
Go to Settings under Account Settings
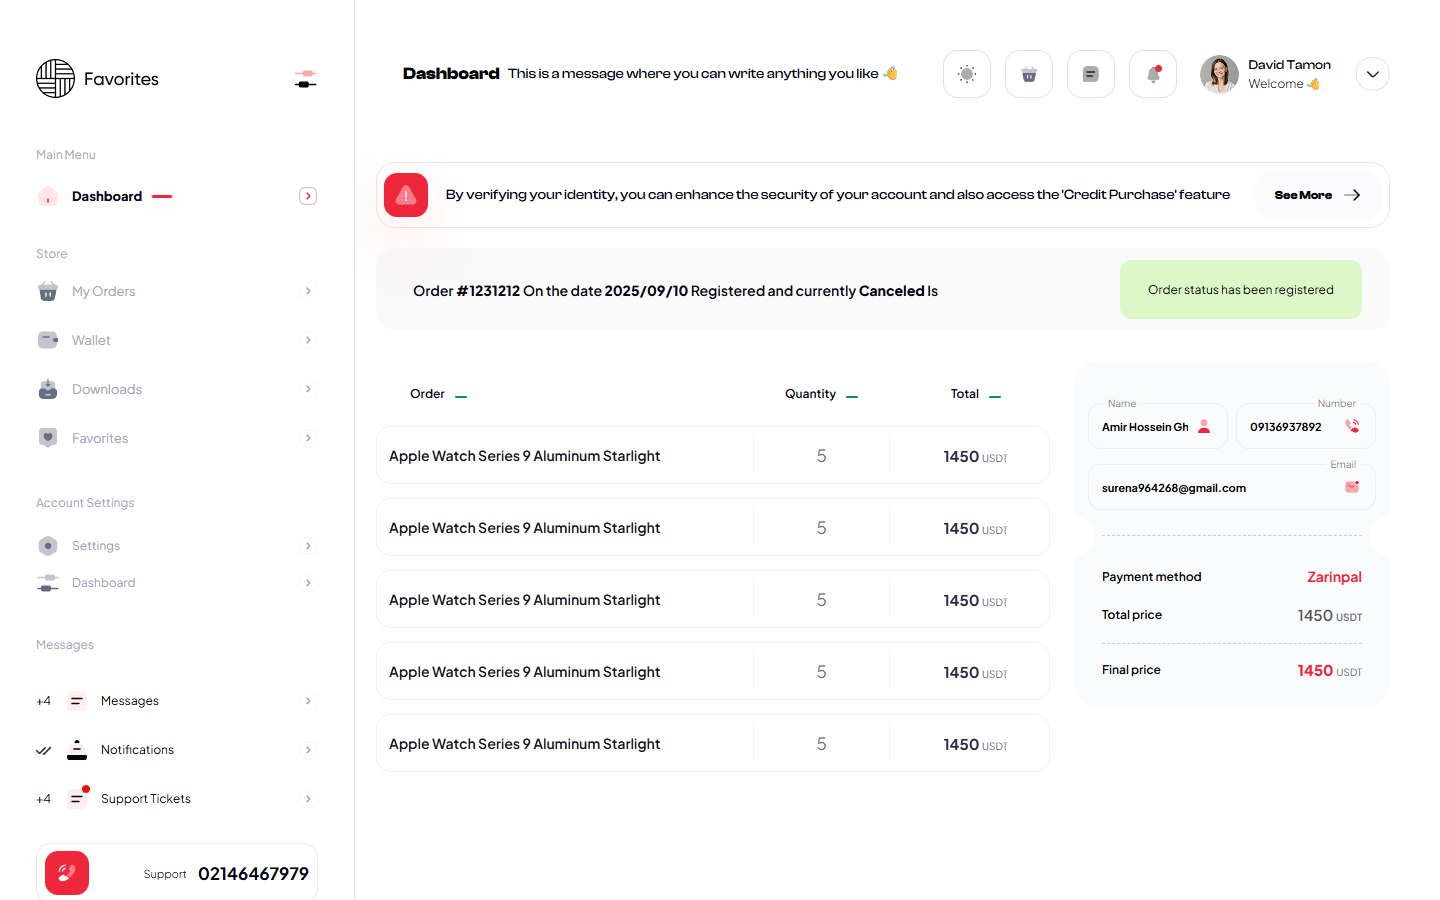tap(96, 546)
